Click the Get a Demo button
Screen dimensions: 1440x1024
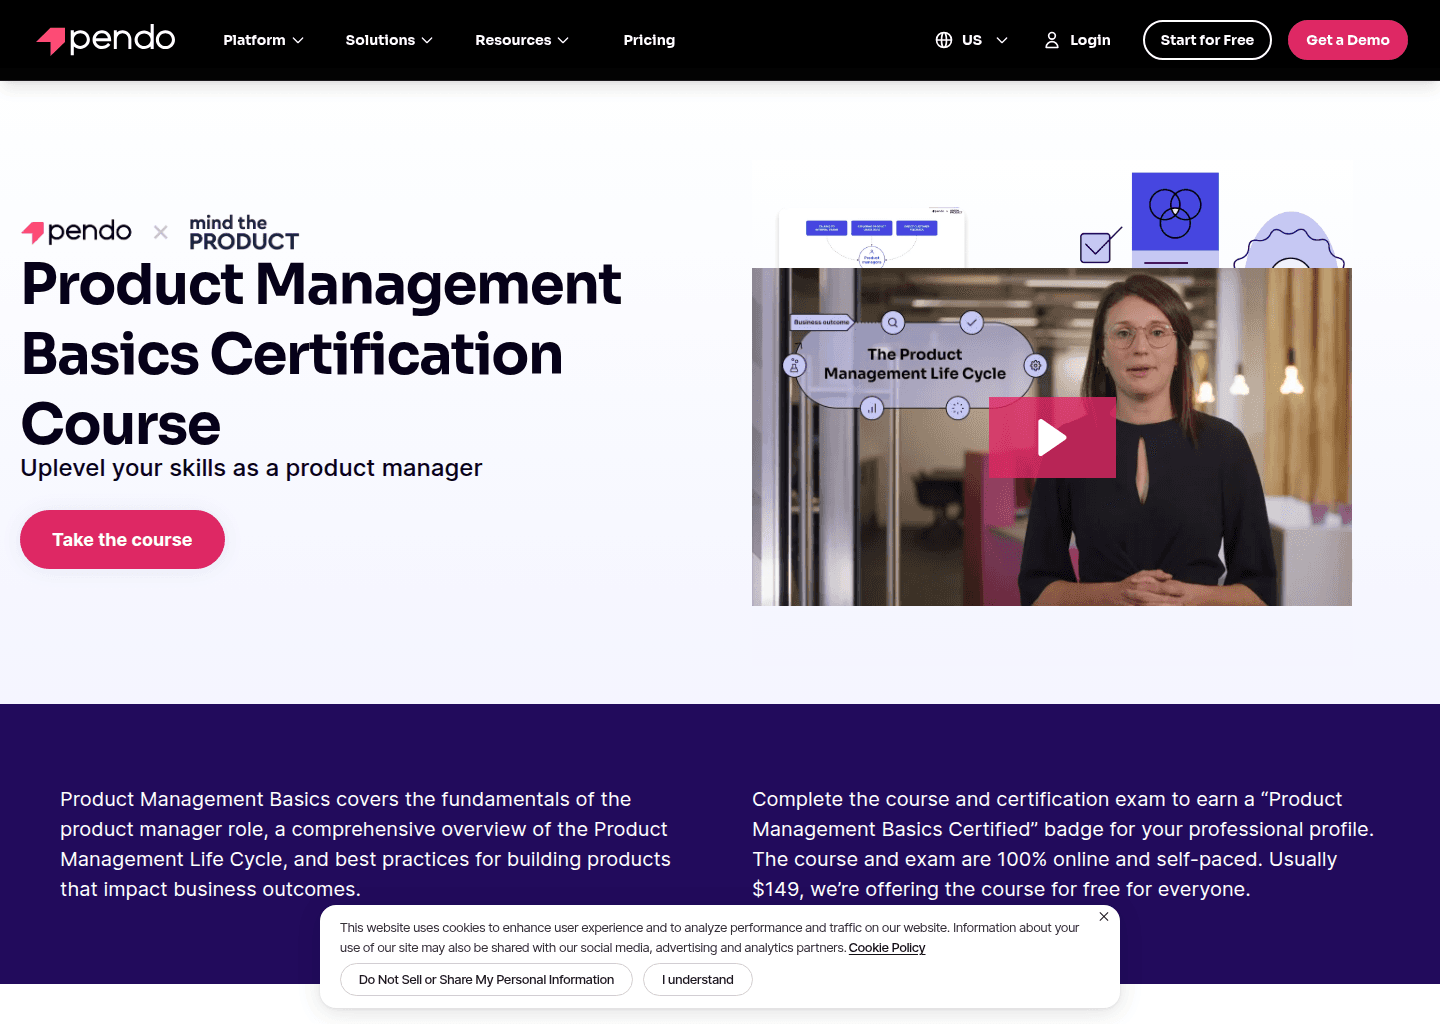point(1347,39)
